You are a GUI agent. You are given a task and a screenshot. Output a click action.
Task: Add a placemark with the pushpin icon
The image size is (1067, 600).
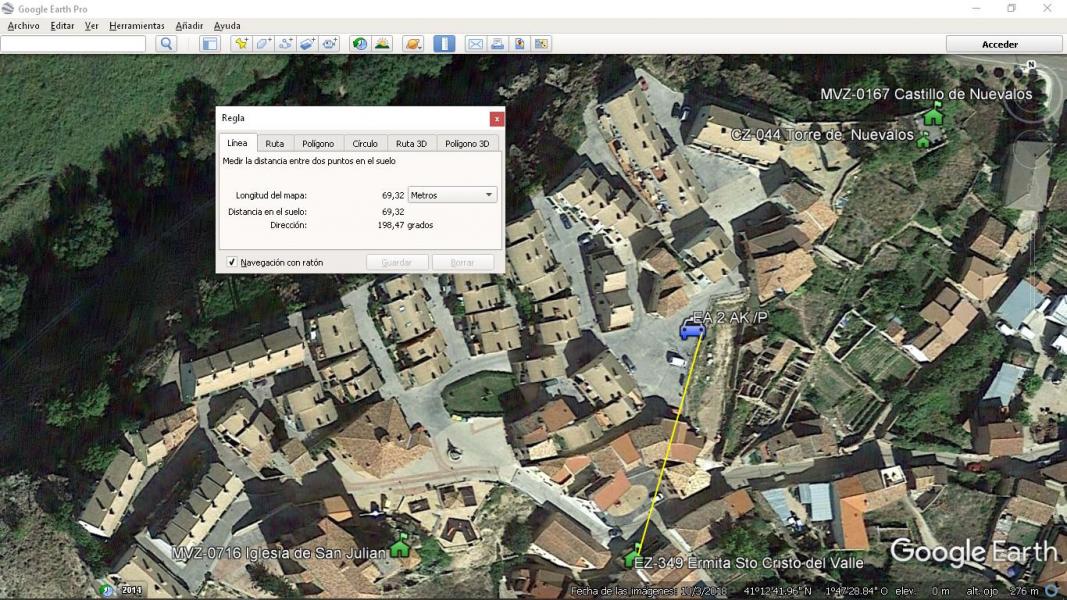click(240, 44)
